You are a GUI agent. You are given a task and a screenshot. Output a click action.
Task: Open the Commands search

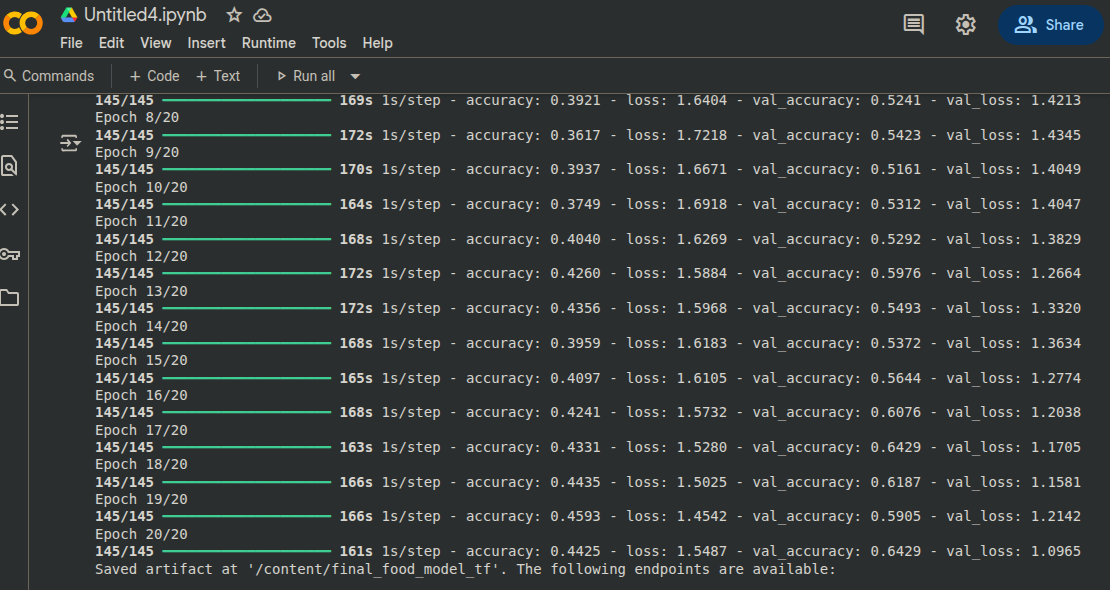click(49, 76)
